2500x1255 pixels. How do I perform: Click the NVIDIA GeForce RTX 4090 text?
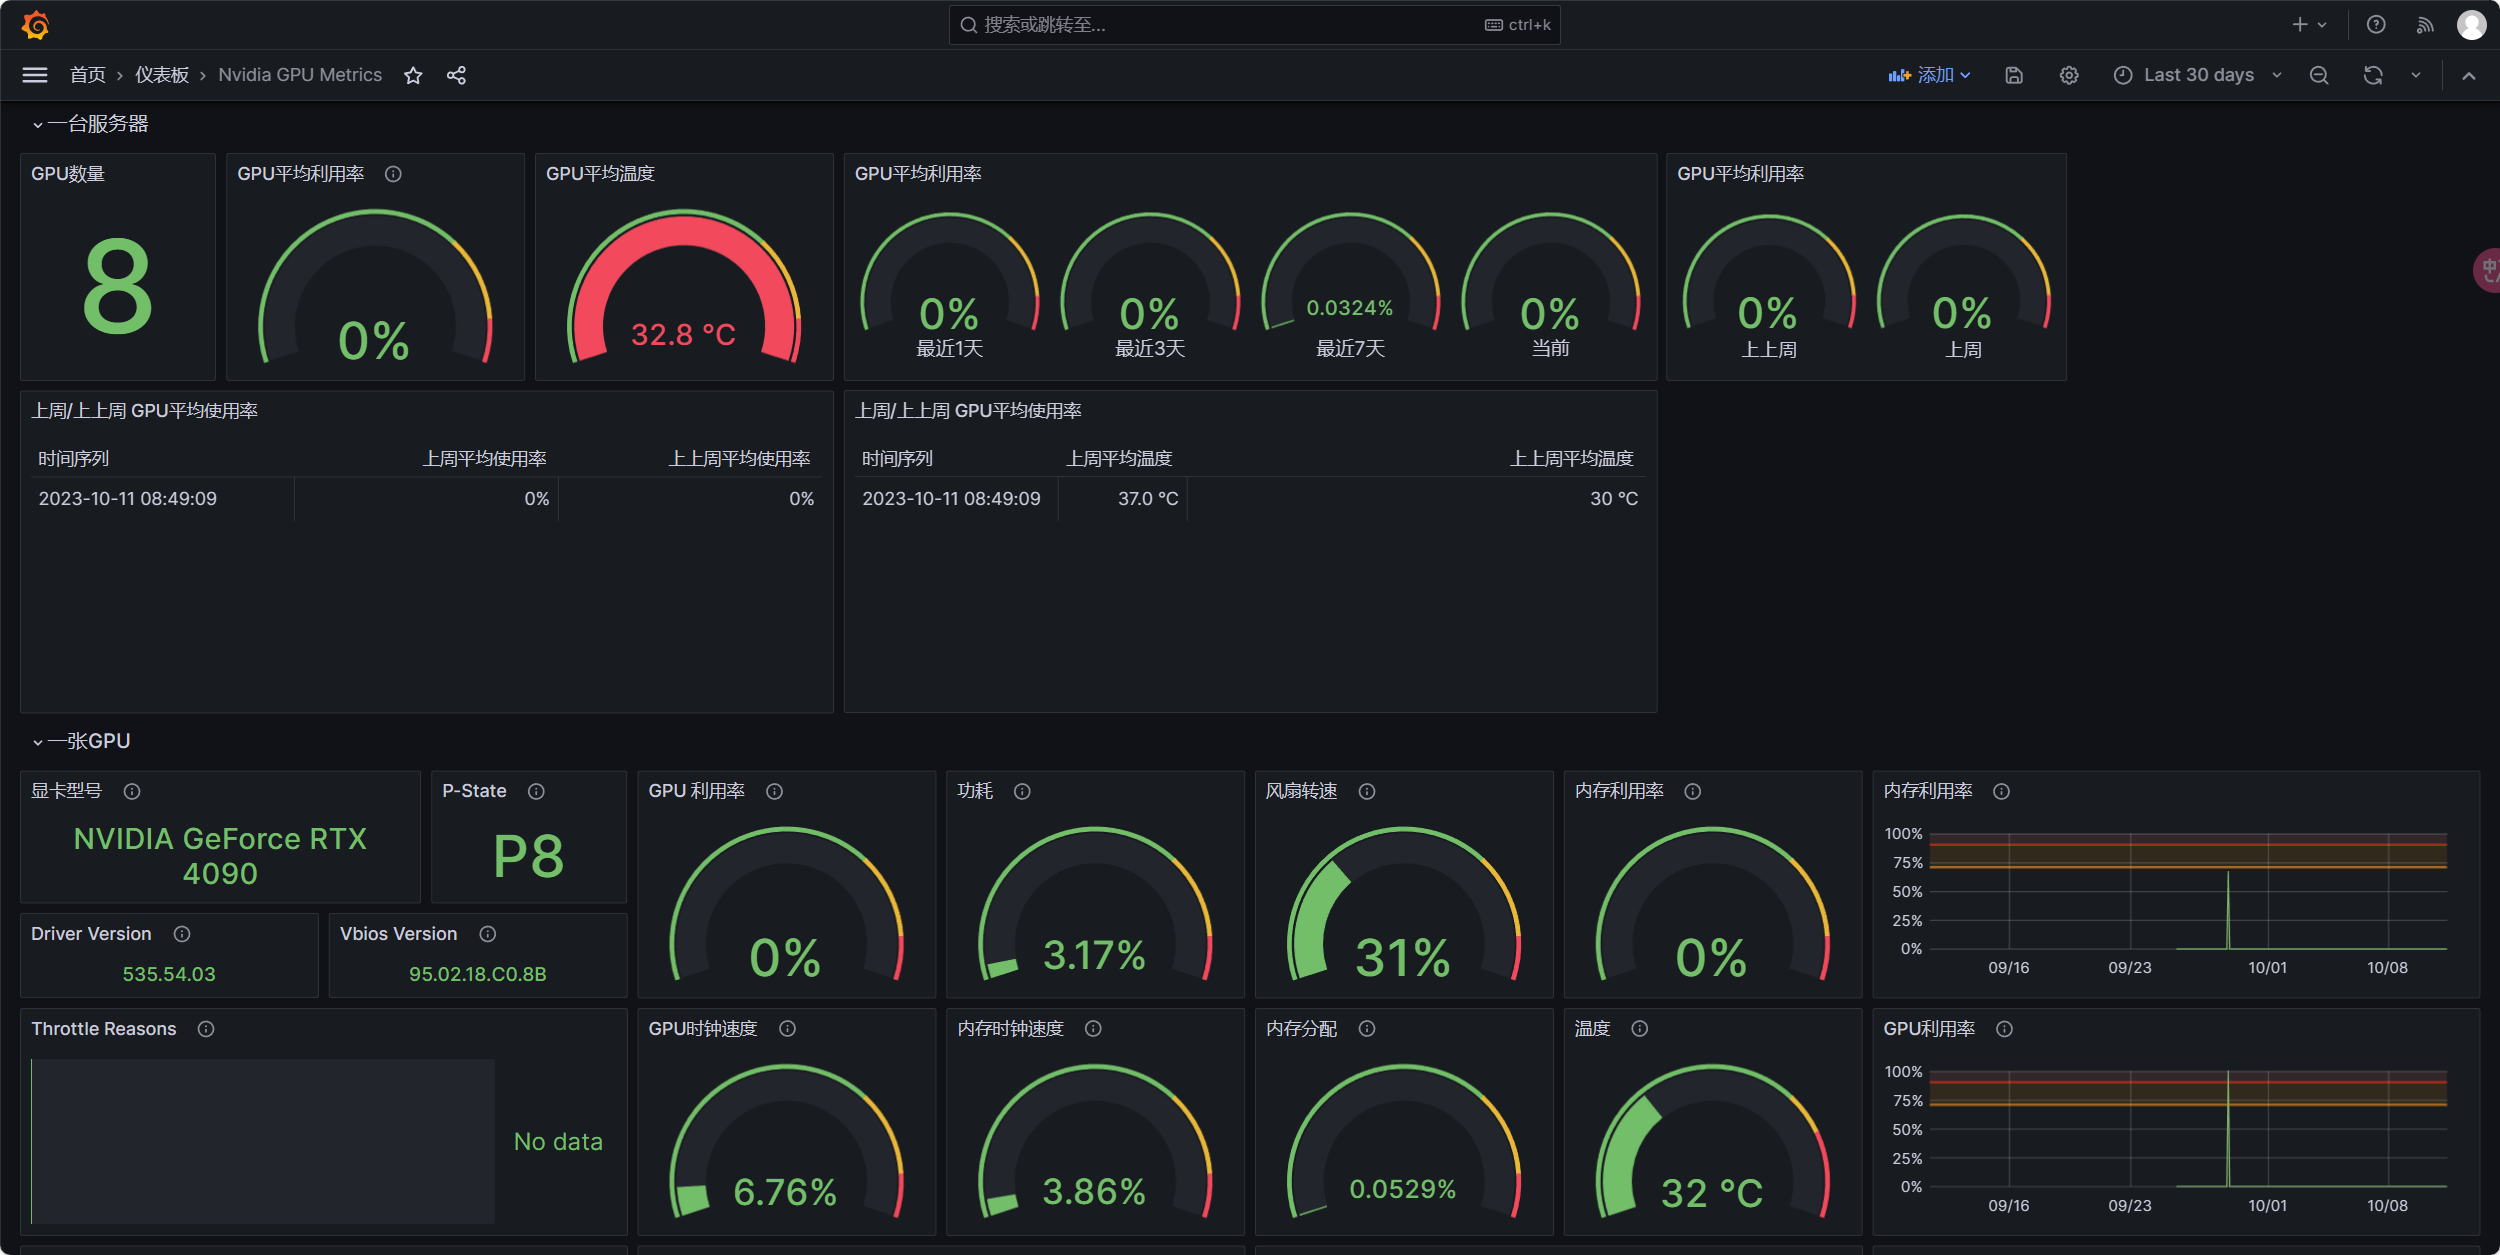(220, 856)
